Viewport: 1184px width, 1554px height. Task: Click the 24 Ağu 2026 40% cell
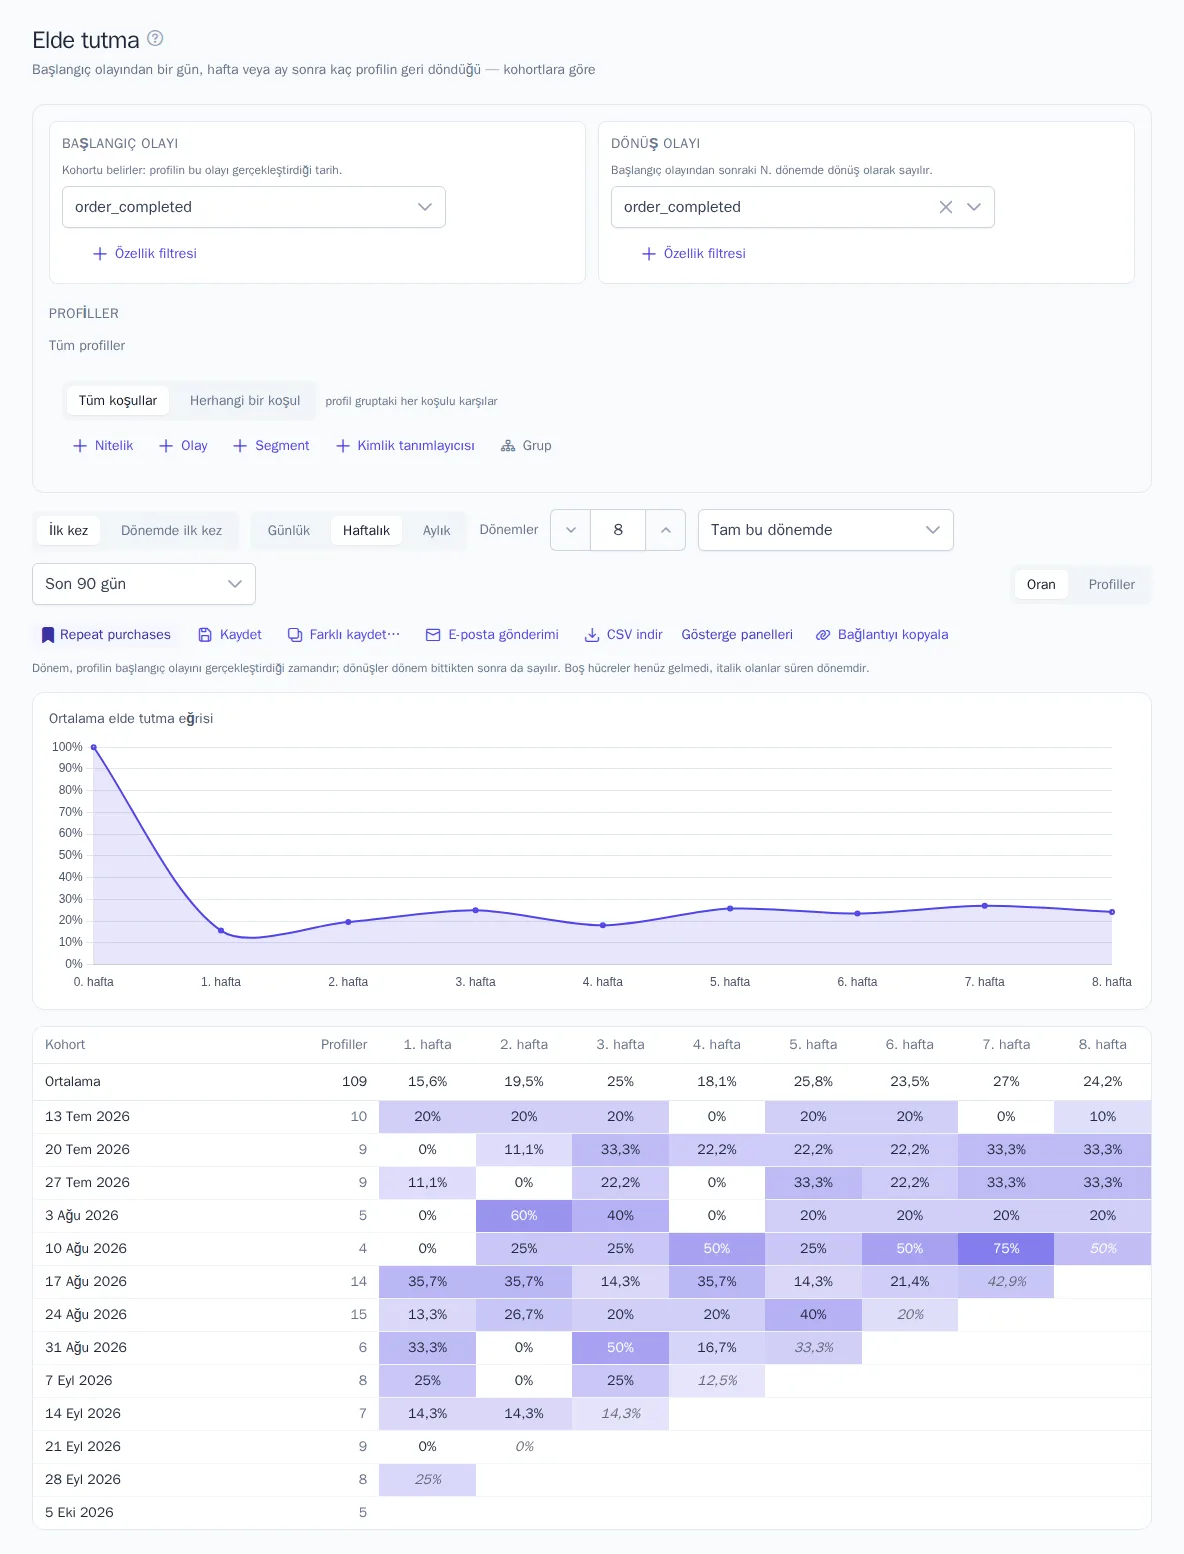[x=813, y=1315]
